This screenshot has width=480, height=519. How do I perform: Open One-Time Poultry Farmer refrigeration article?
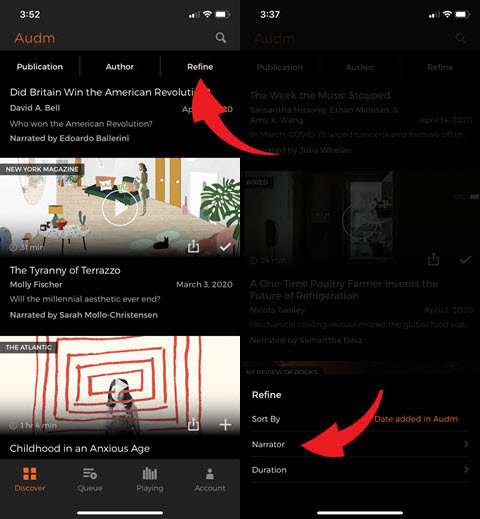pyautogui.click(x=344, y=289)
